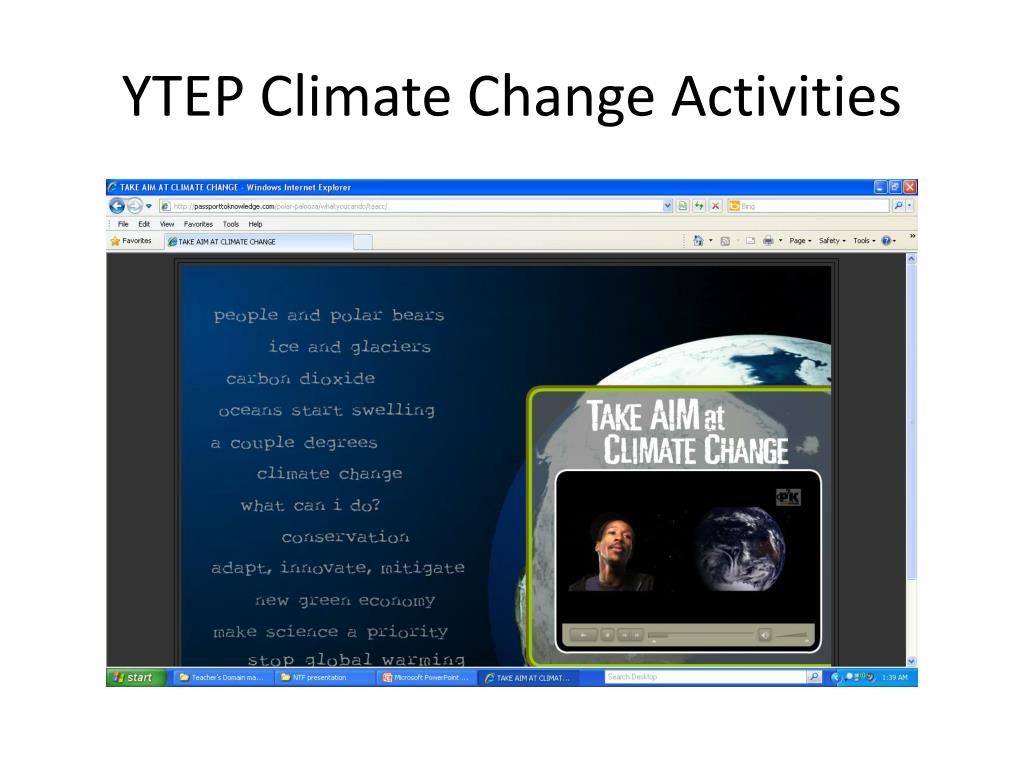Click the 'what can i do?' text
This screenshot has height=768, width=1024.
310,505
